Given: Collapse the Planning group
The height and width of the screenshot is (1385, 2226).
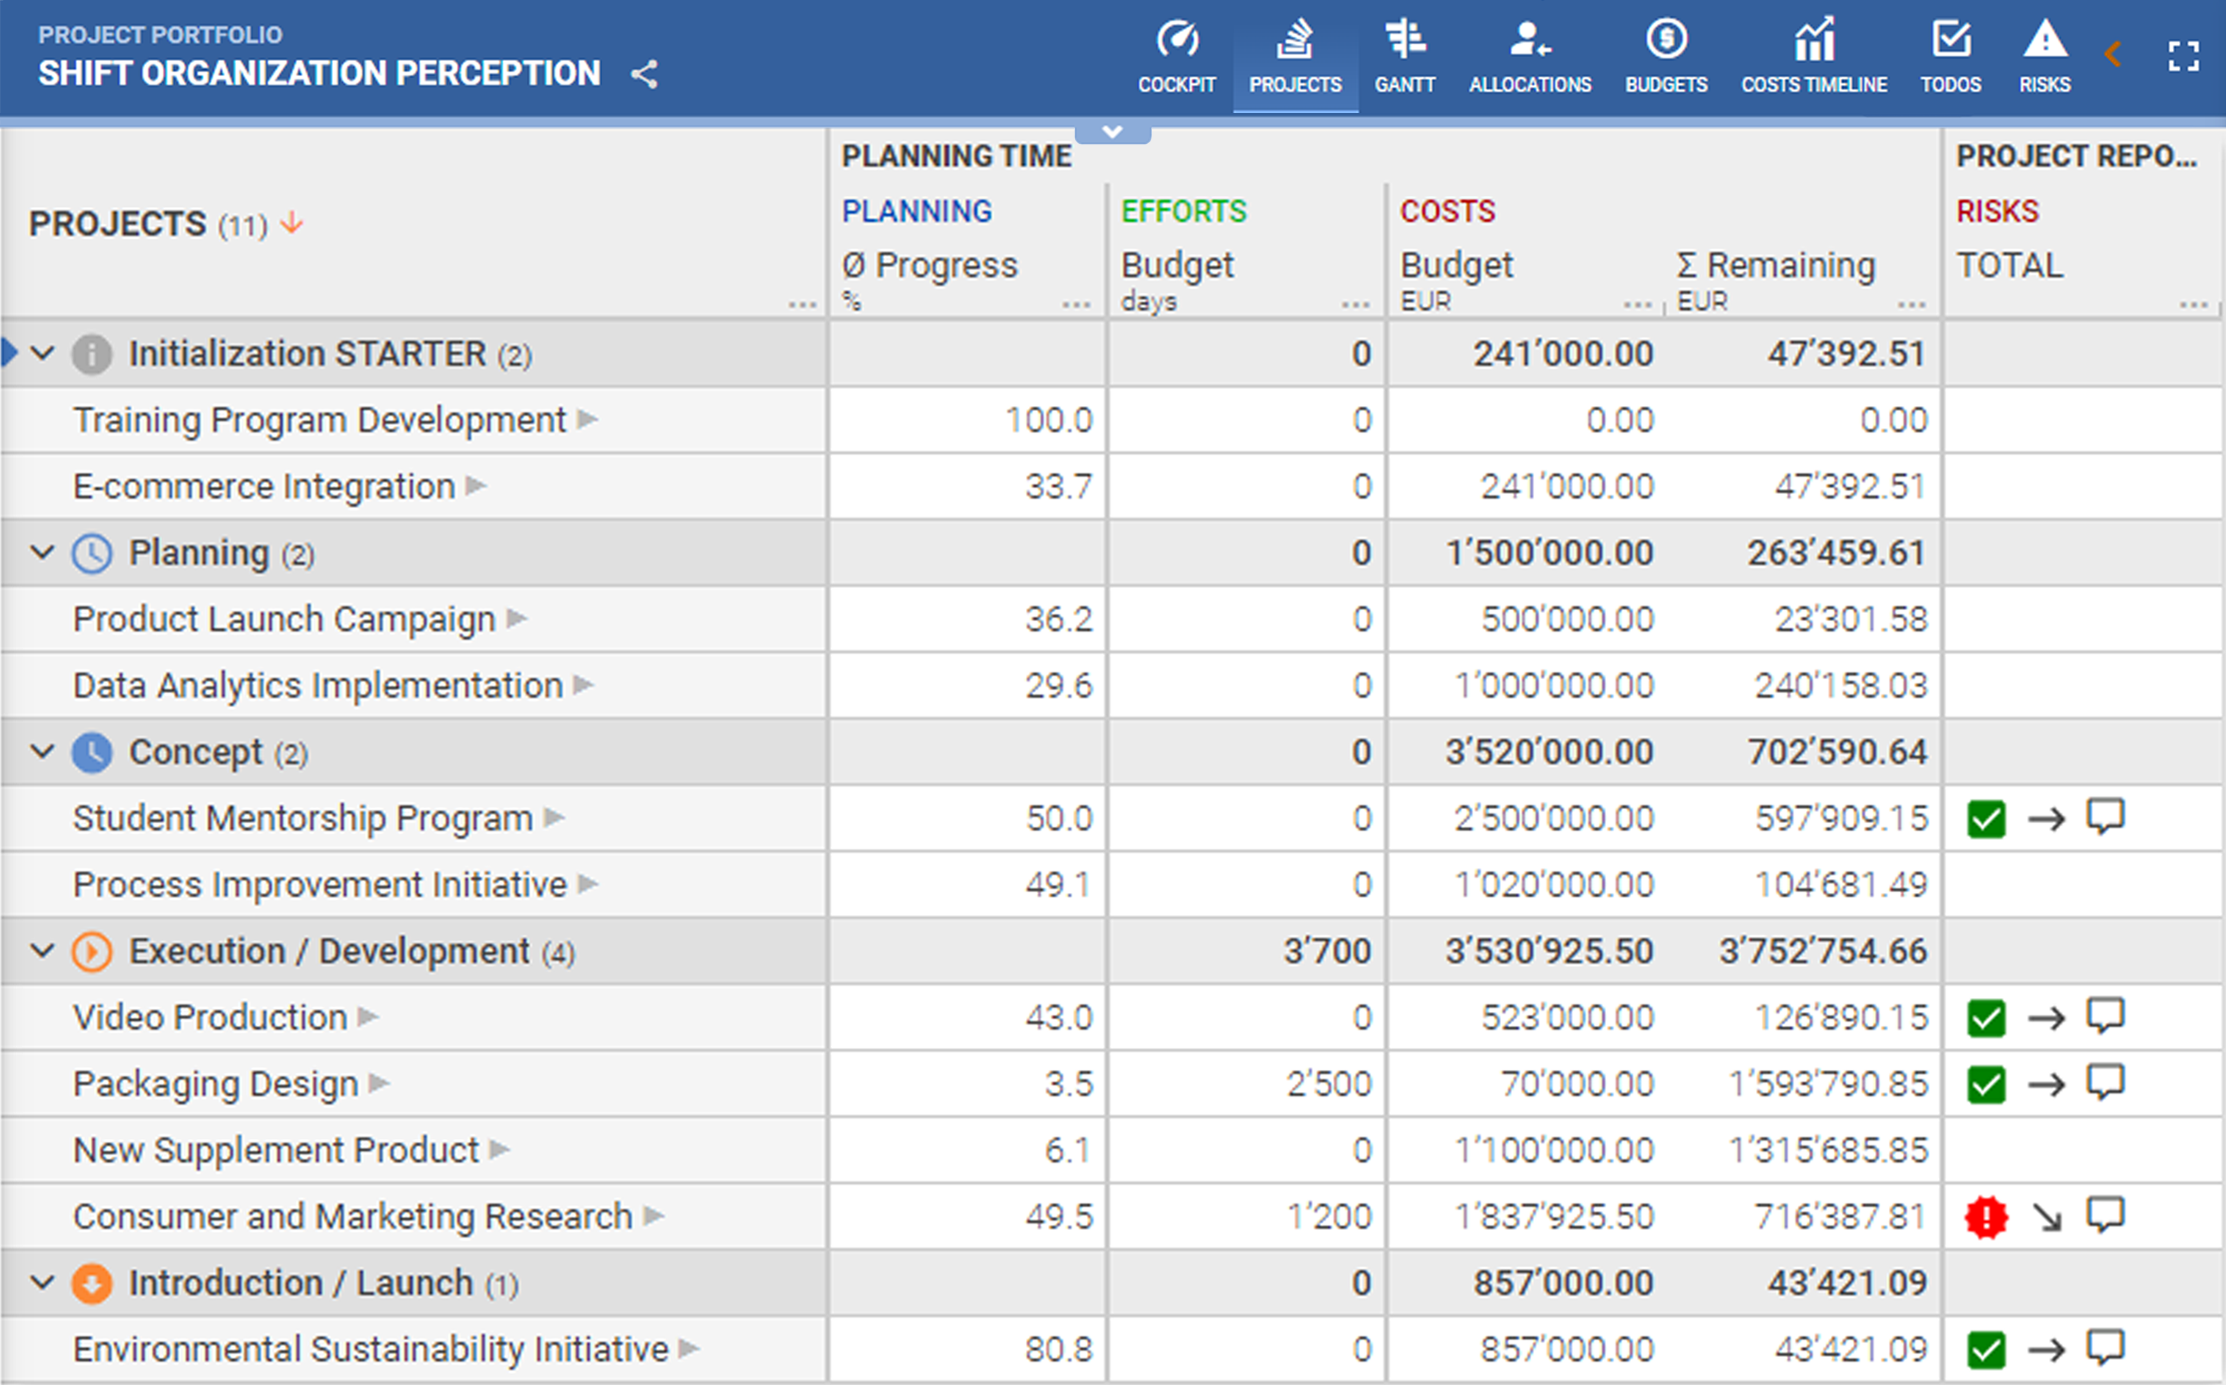Looking at the screenshot, I should [42, 552].
